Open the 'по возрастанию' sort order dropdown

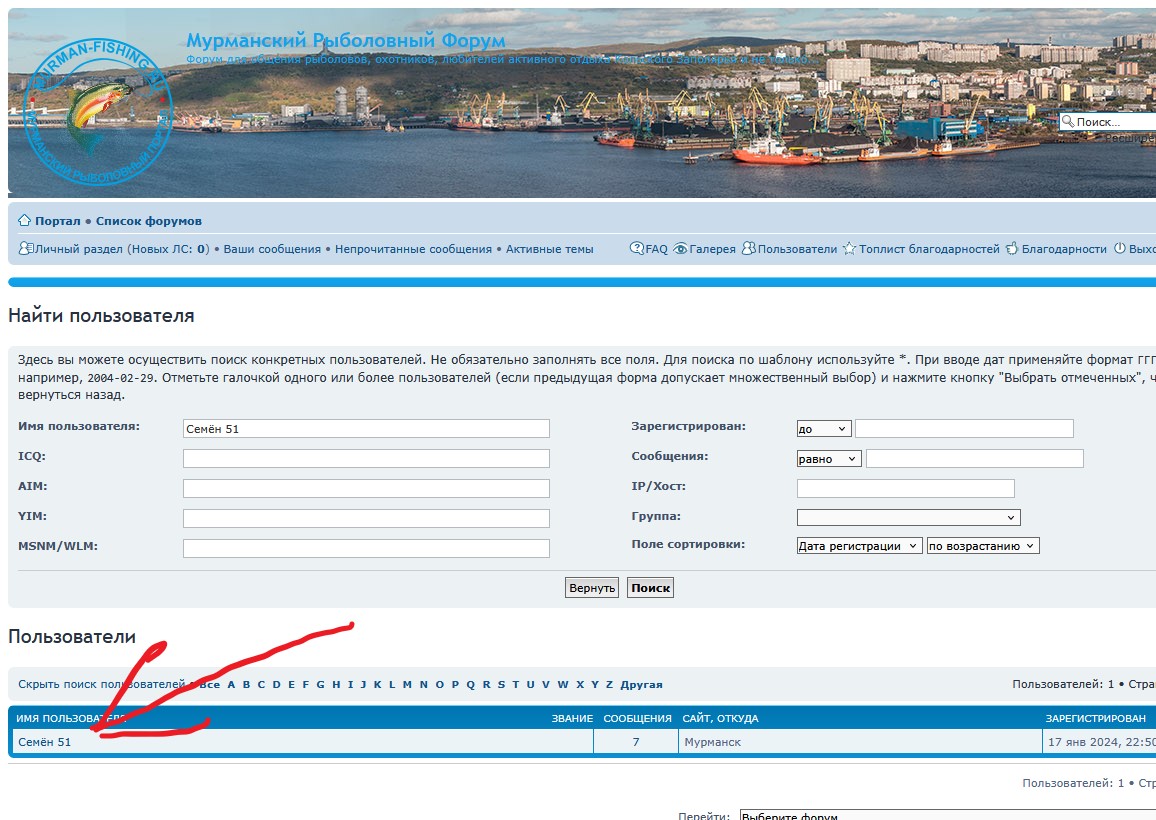[983, 546]
